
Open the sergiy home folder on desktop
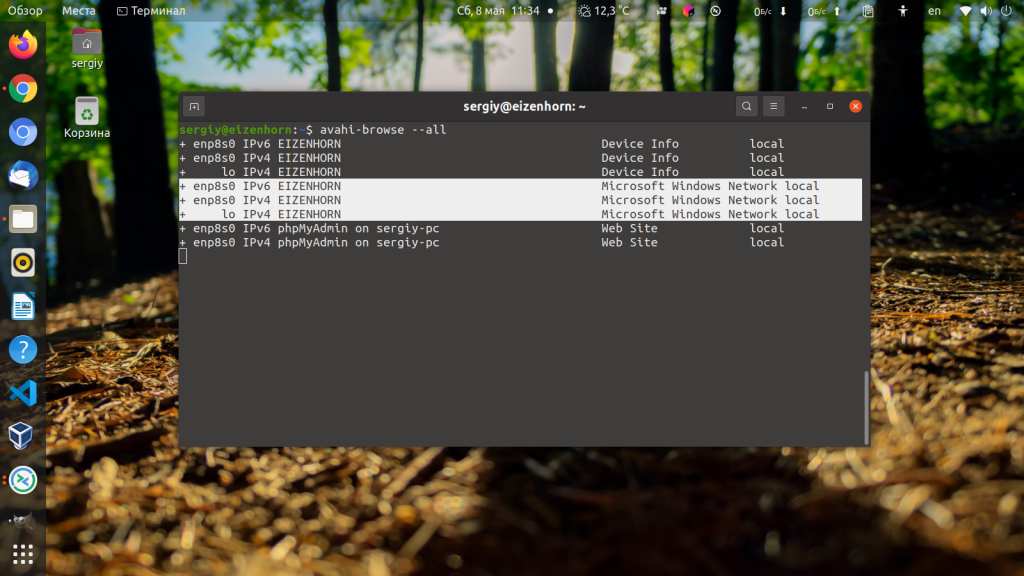87,48
